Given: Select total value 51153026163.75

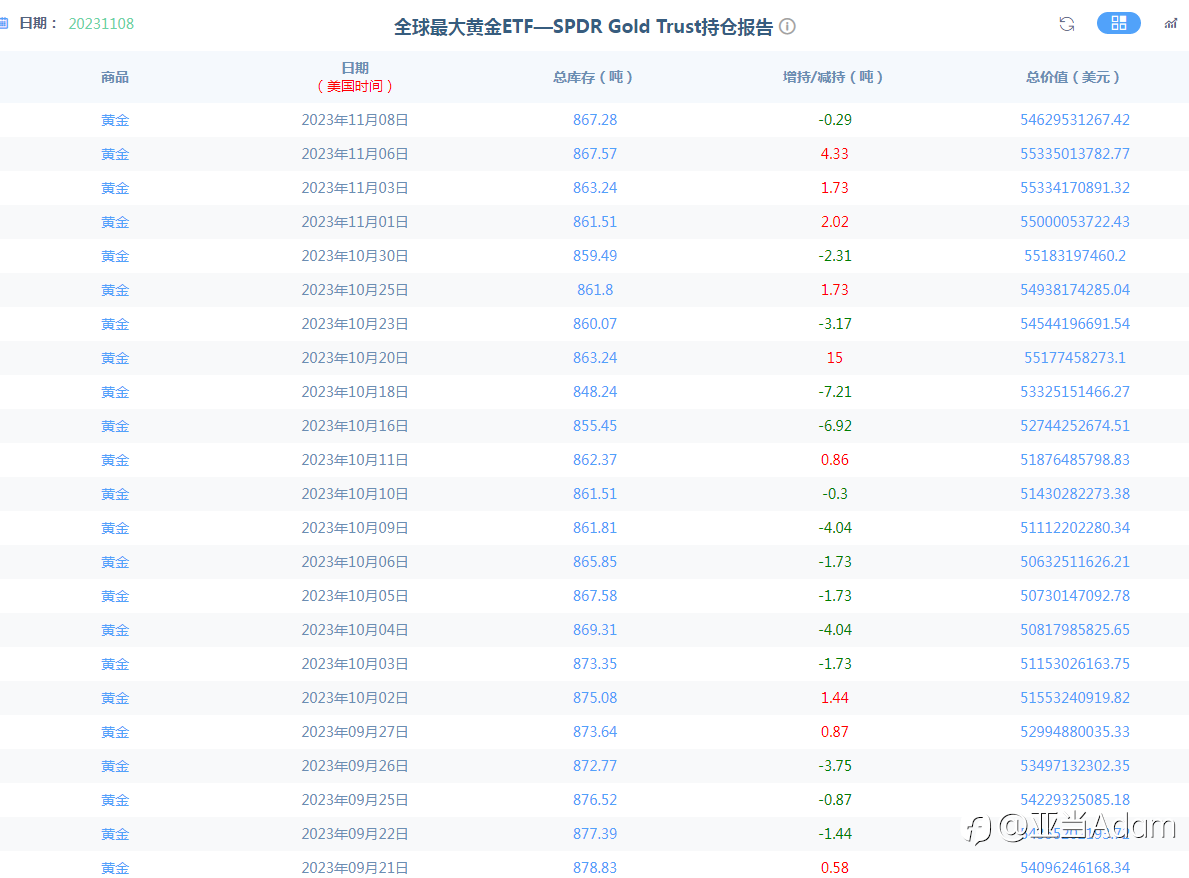Looking at the screenshot, I should 1074,664.
